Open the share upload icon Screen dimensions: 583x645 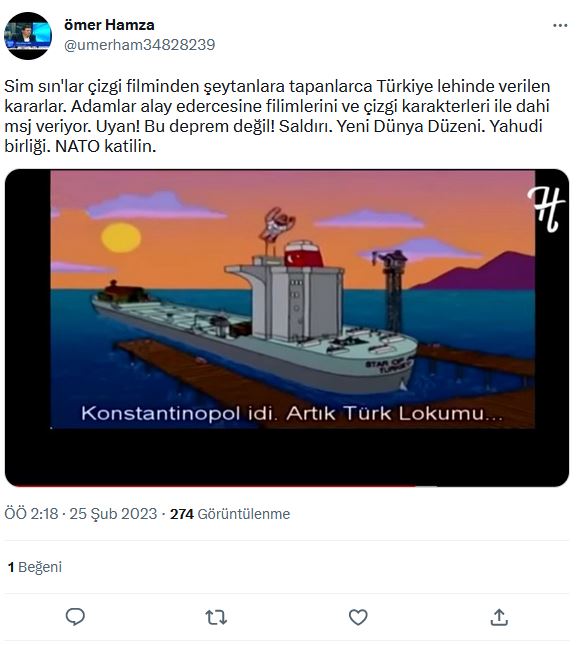click(x=499, y=617)
